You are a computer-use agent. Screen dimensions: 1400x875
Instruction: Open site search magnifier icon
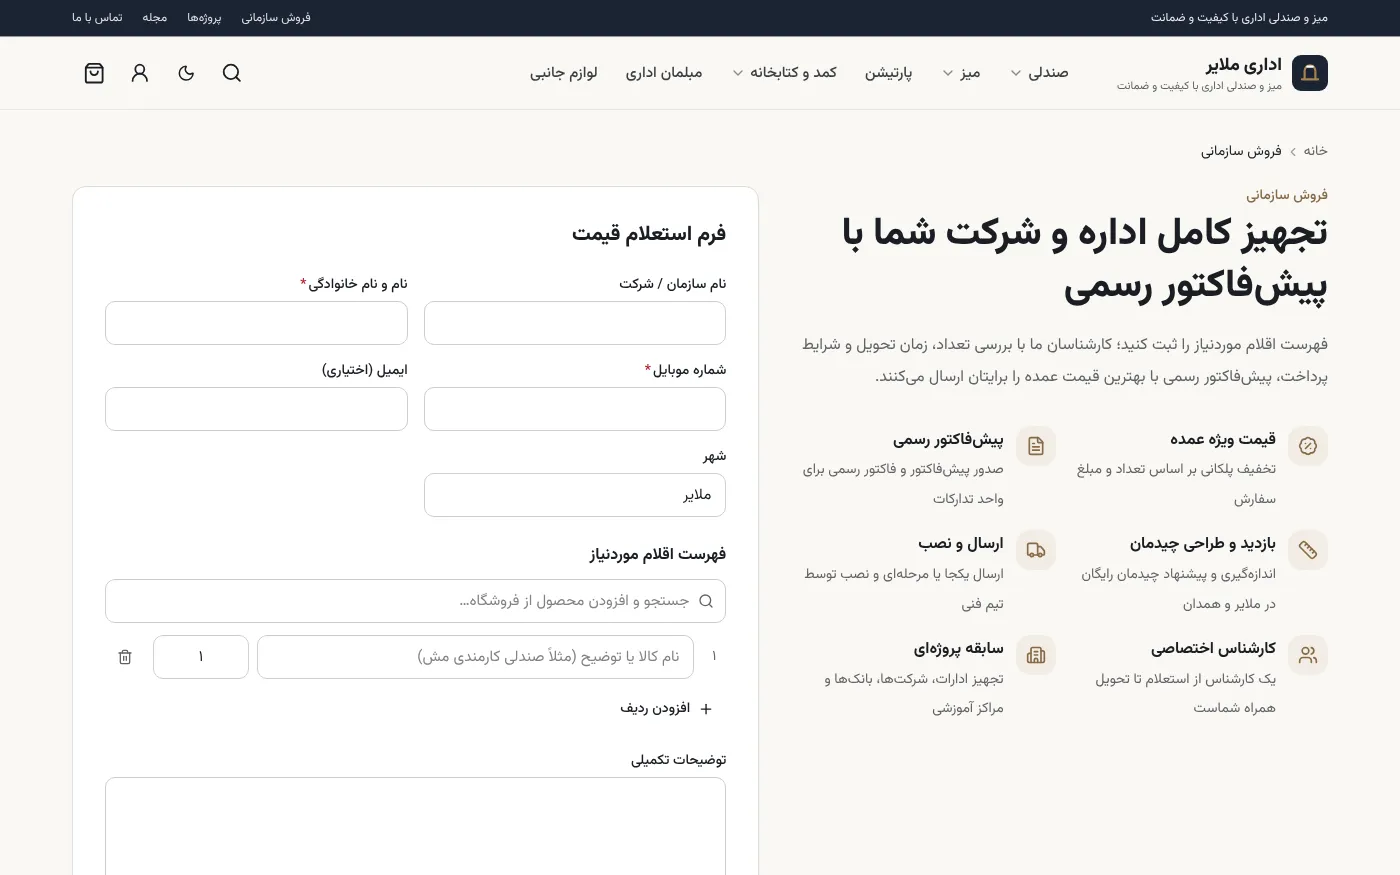tap(232, 73)
